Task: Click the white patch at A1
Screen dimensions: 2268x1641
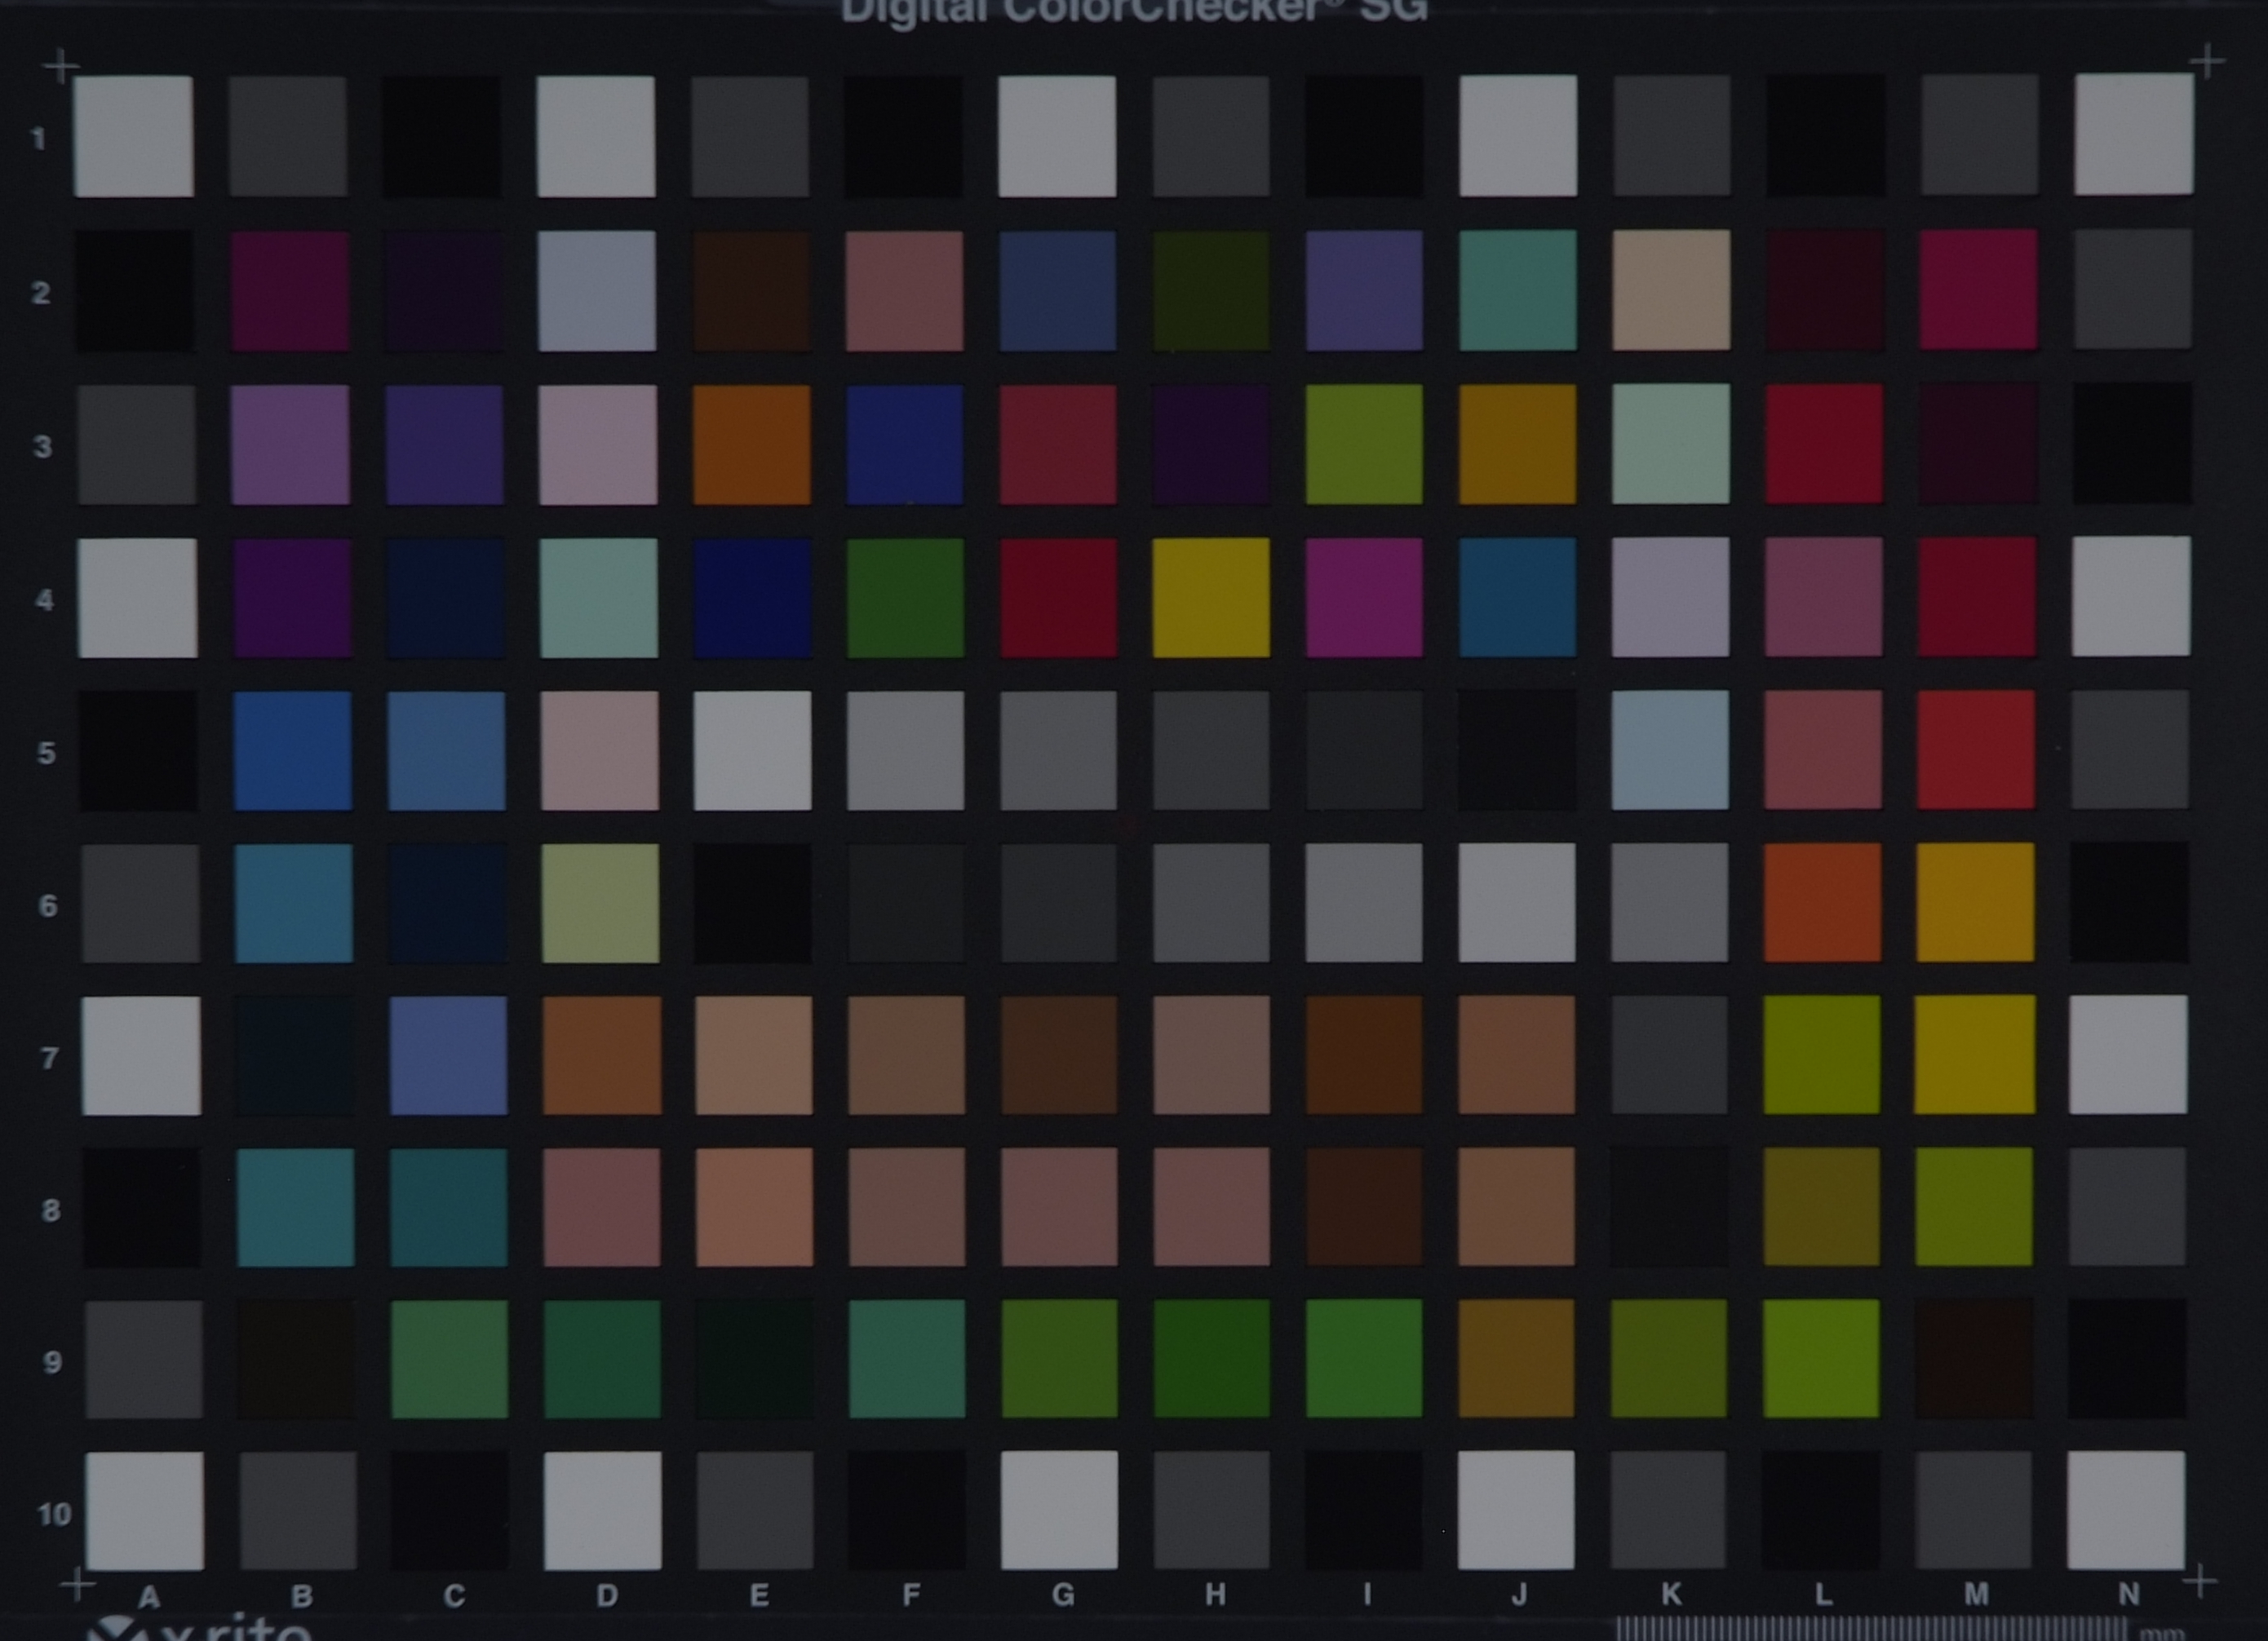Action: (134, 137)
